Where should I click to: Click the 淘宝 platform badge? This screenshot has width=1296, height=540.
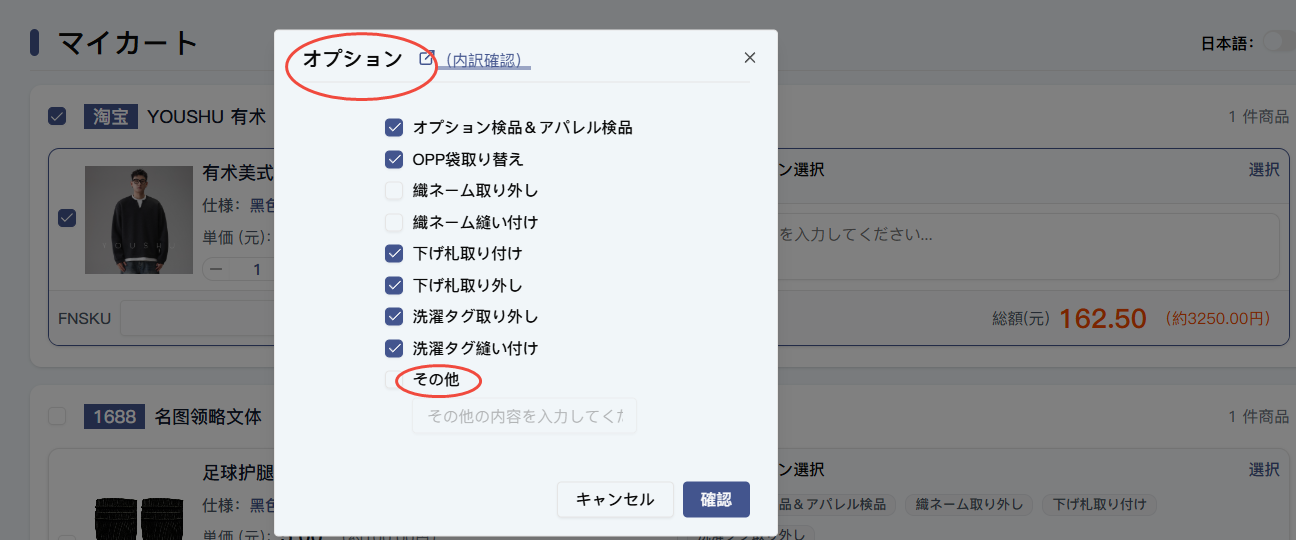click(111, 117)
